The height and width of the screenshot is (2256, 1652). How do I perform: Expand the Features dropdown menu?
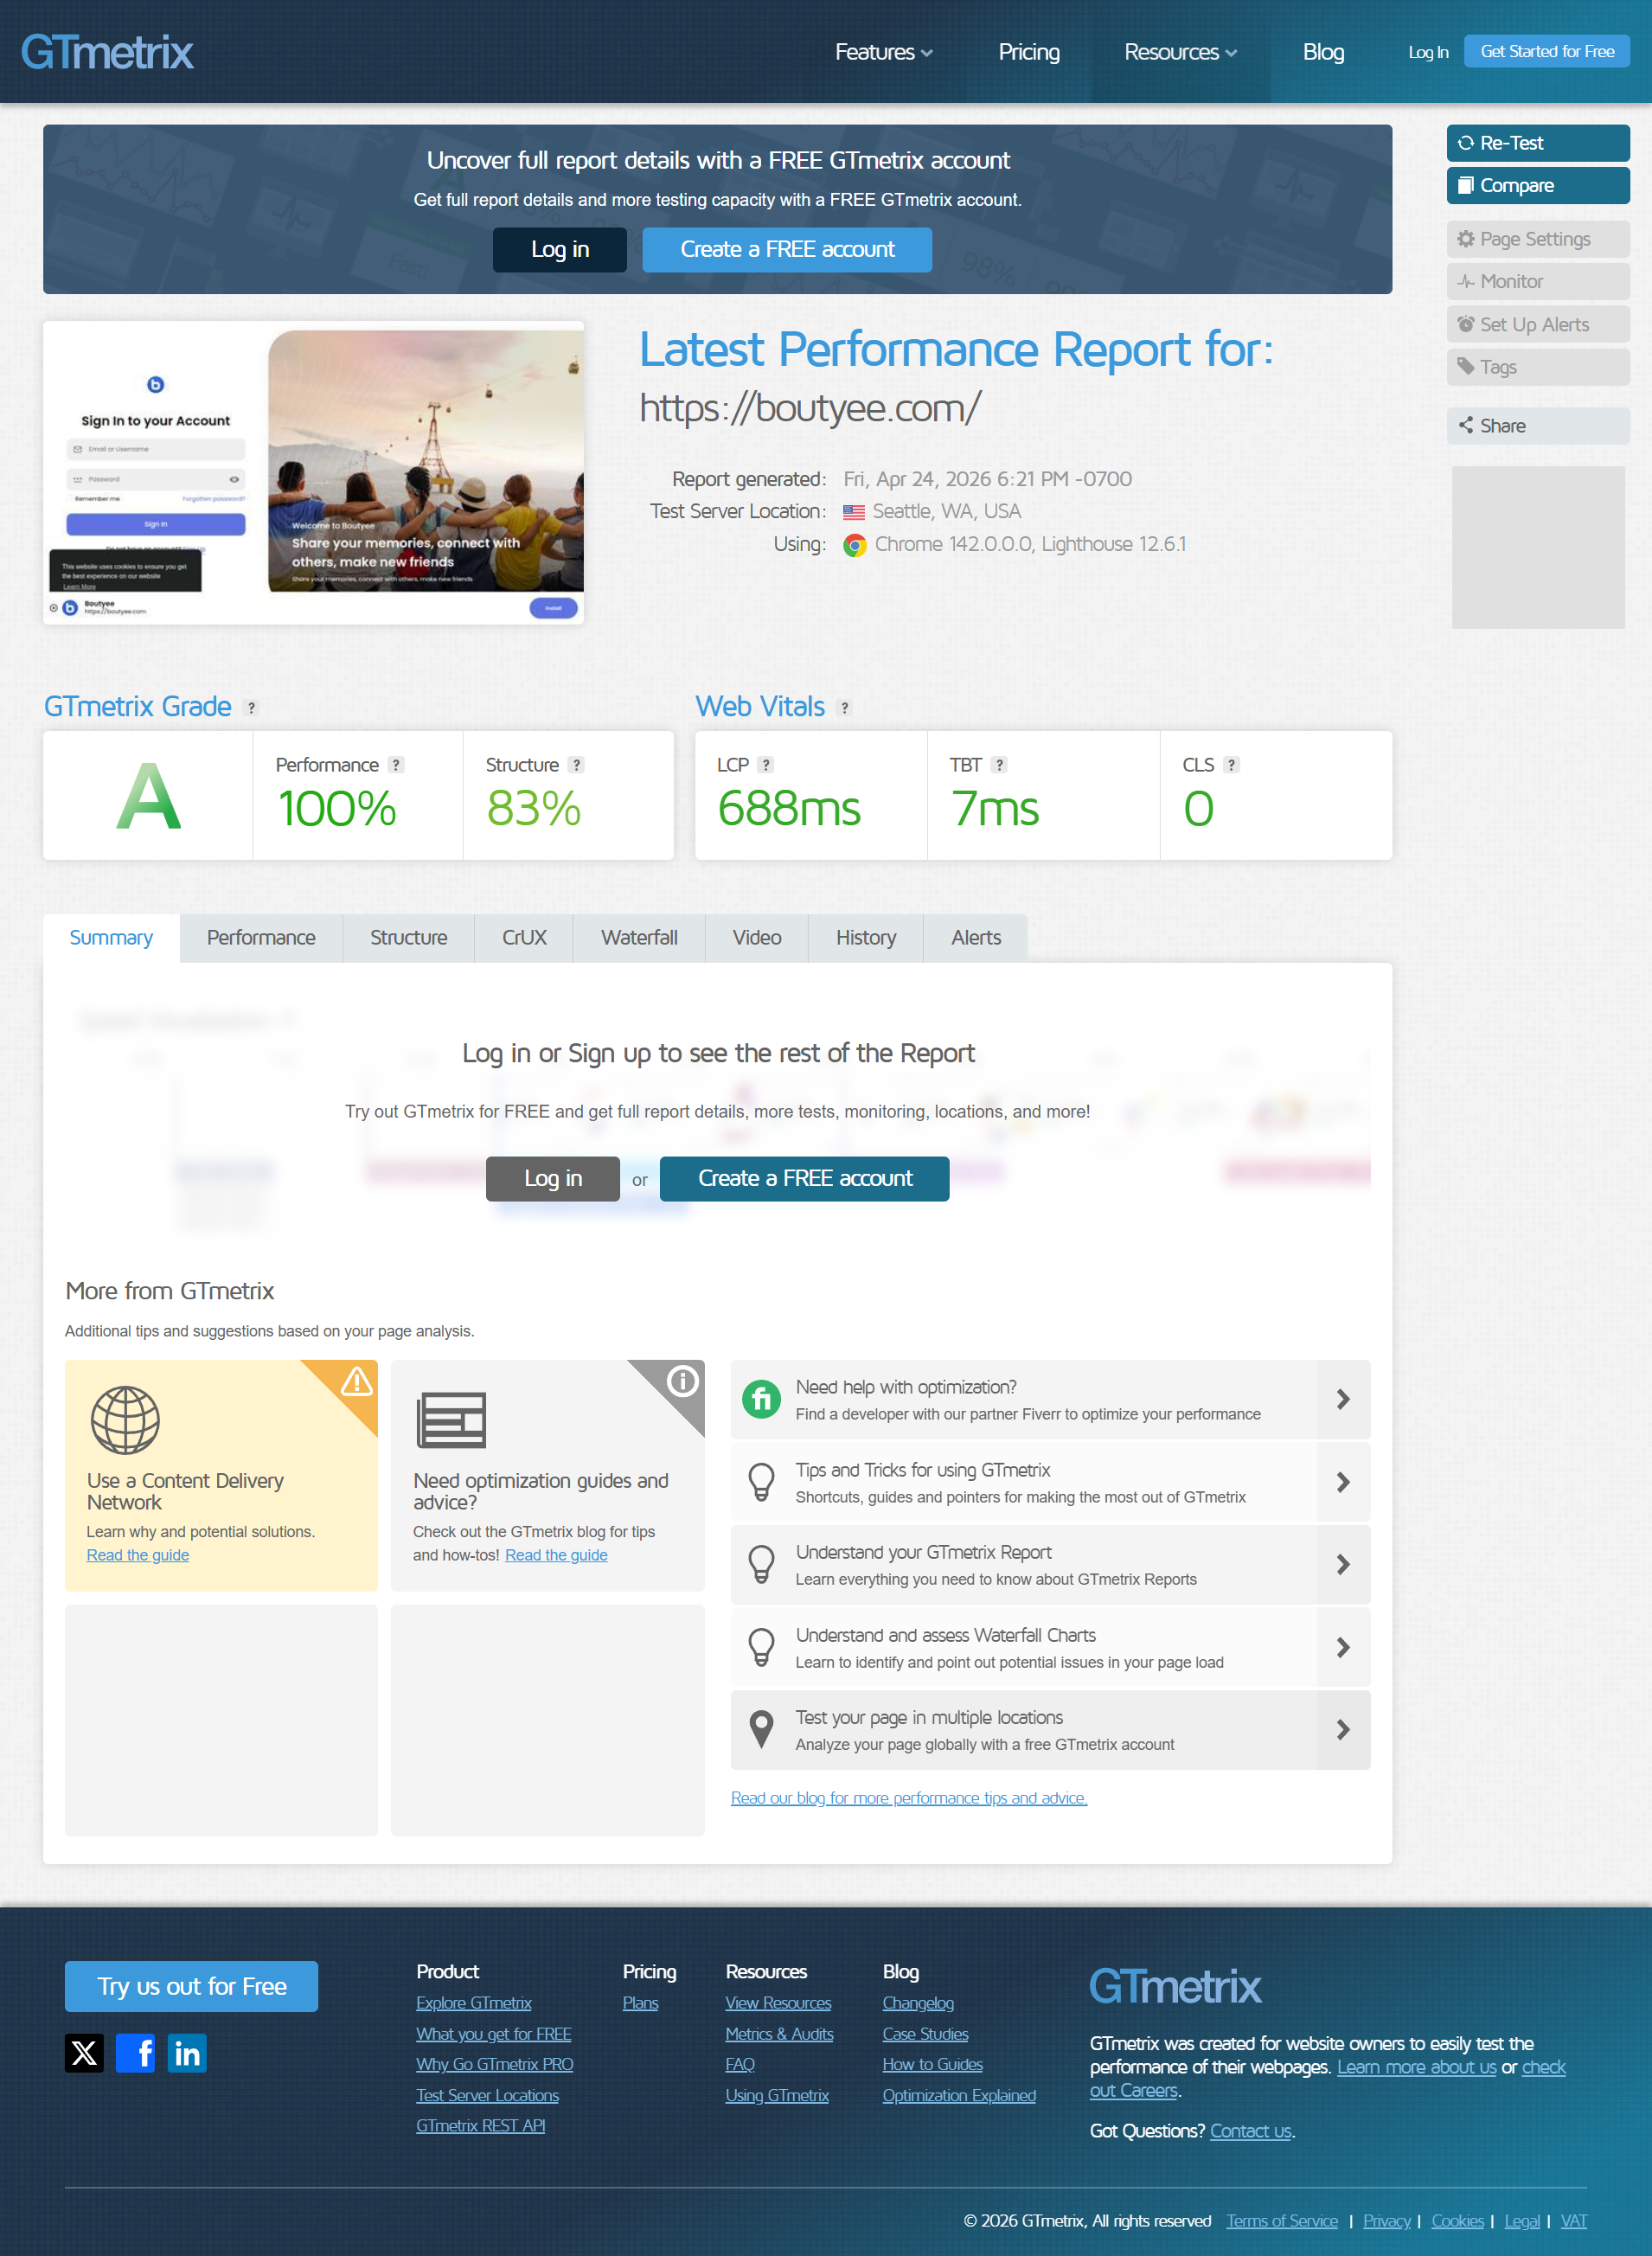(x=883, y=52)
